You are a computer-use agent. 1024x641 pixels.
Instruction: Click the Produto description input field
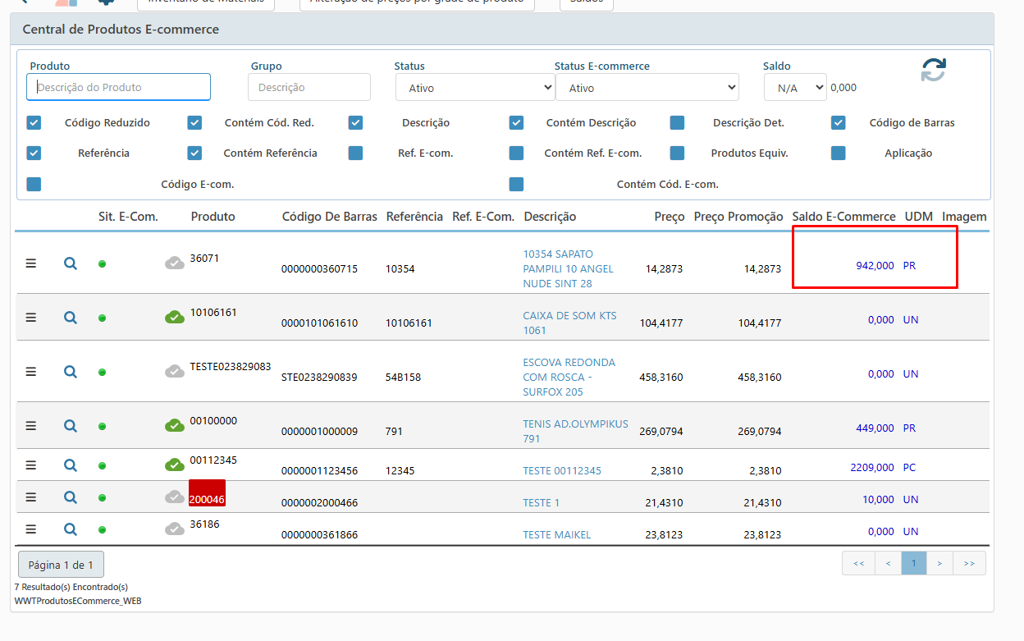119,87
